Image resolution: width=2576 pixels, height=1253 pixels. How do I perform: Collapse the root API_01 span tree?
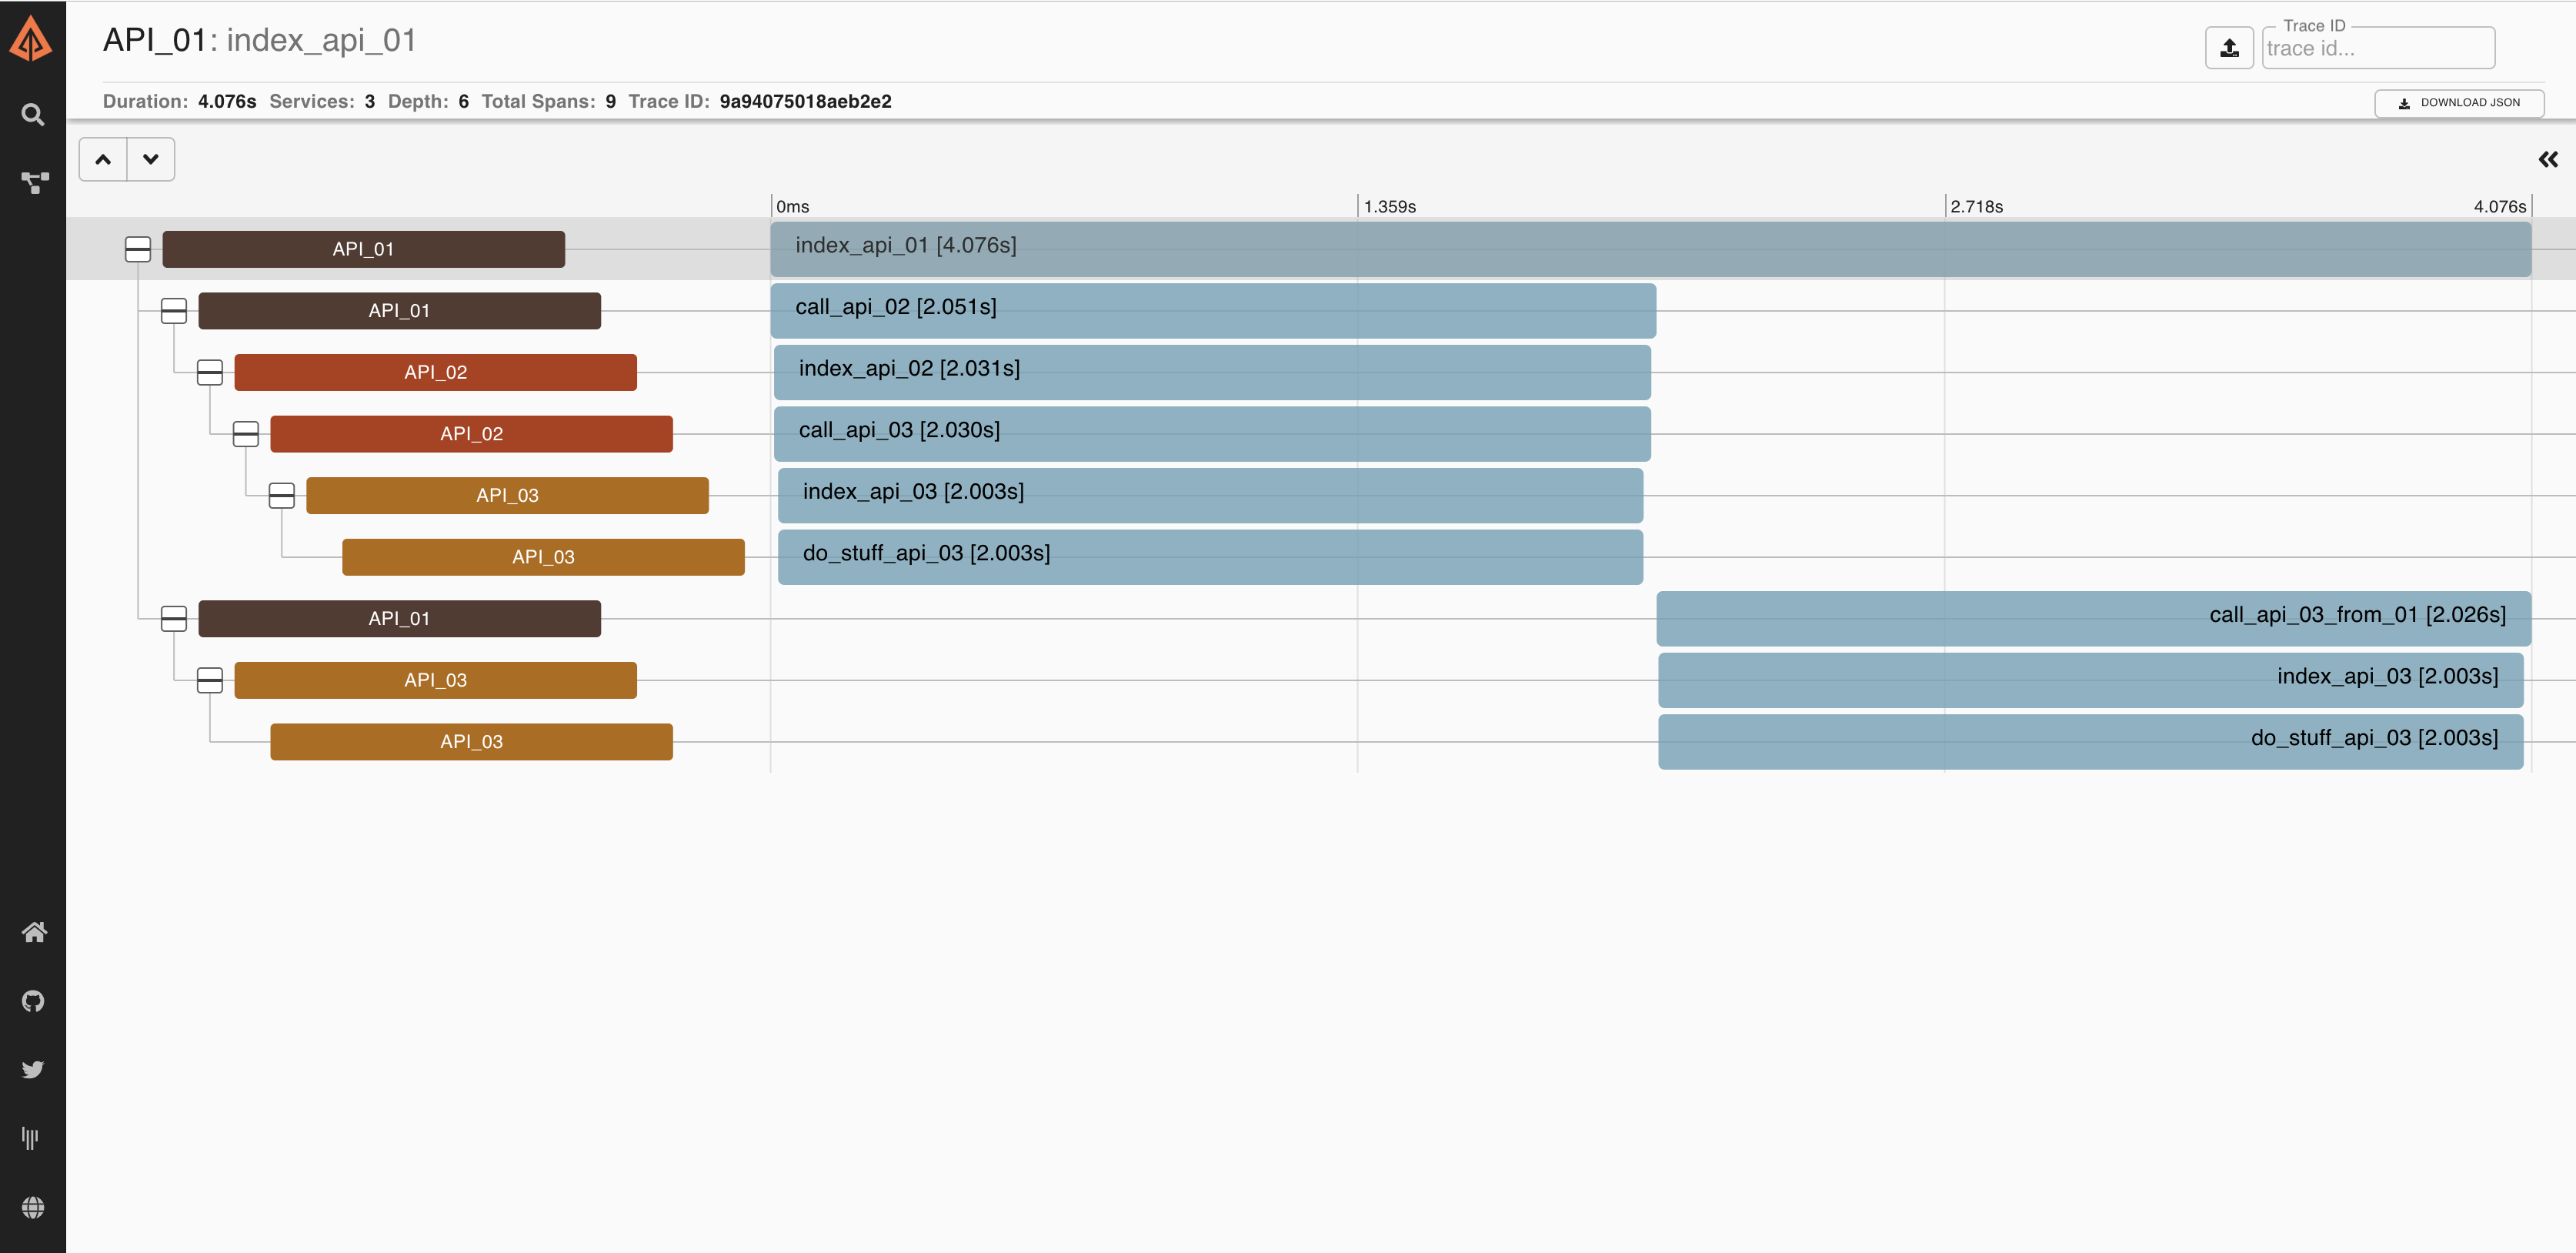tap(138, 249)
